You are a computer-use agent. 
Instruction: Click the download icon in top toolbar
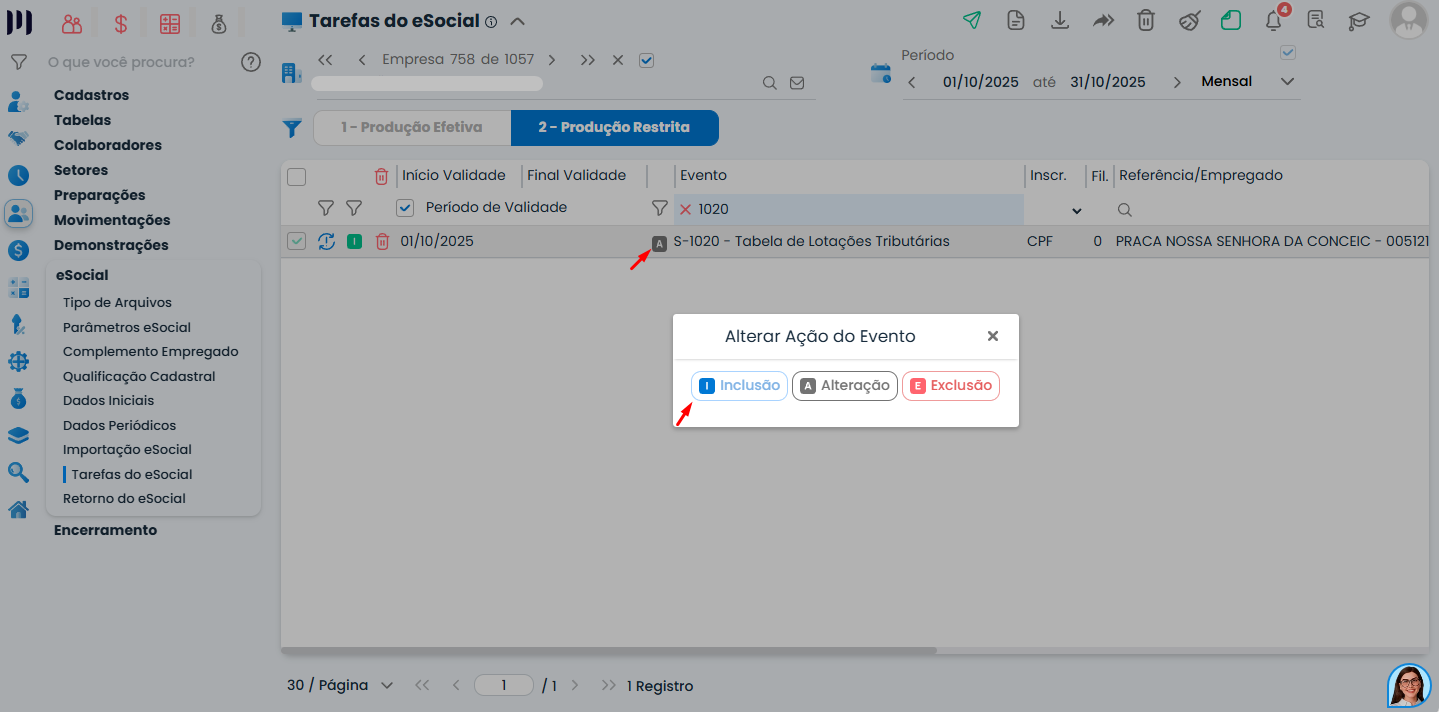pyautogui.click(x=1060, y=20)
